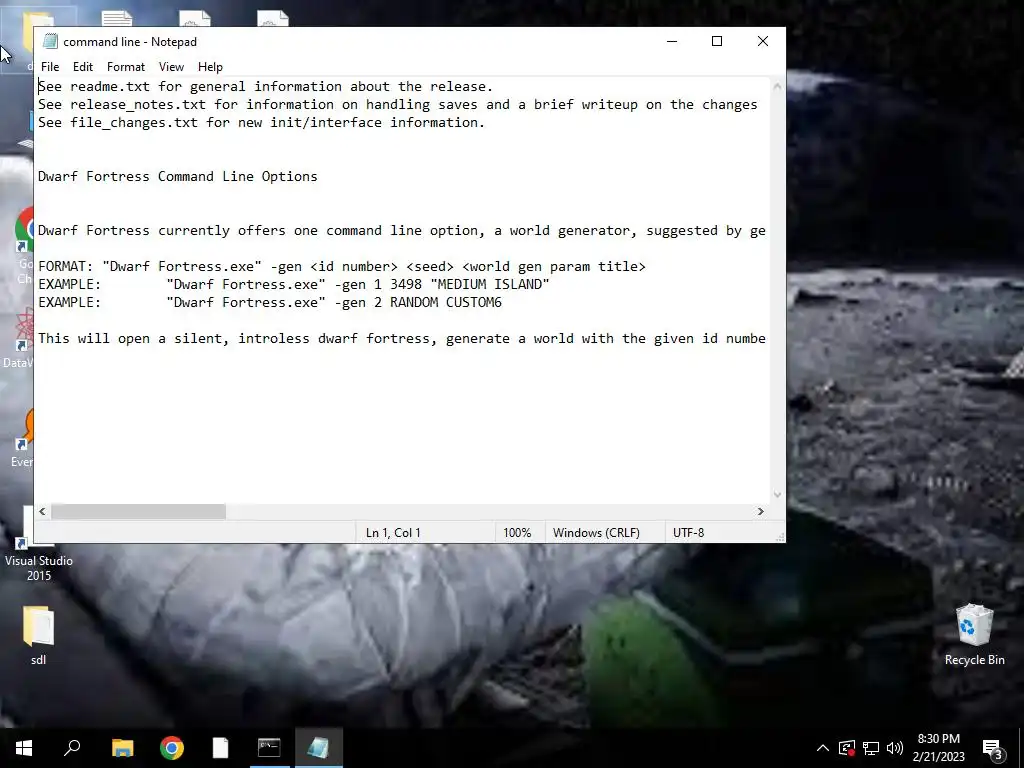Click the line starting 'See release_notes.txt'
The height and width of the screenshot is (768, 1024).
pos(398,104)
